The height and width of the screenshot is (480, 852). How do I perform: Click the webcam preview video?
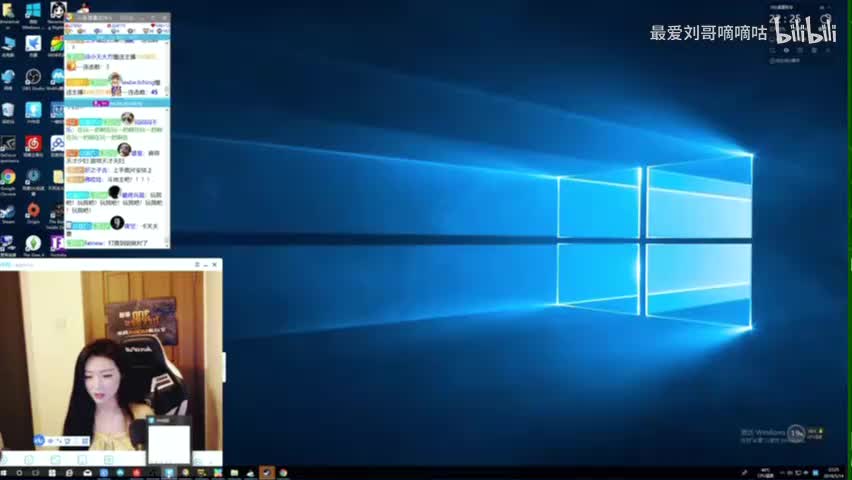tap(111, 360)
